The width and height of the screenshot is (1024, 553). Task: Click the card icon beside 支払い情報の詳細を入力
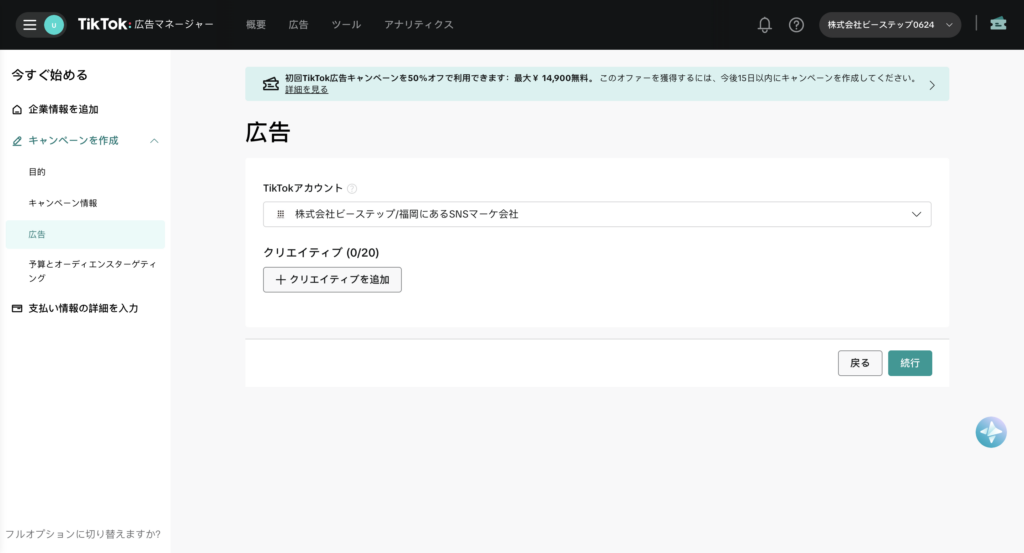17,308
